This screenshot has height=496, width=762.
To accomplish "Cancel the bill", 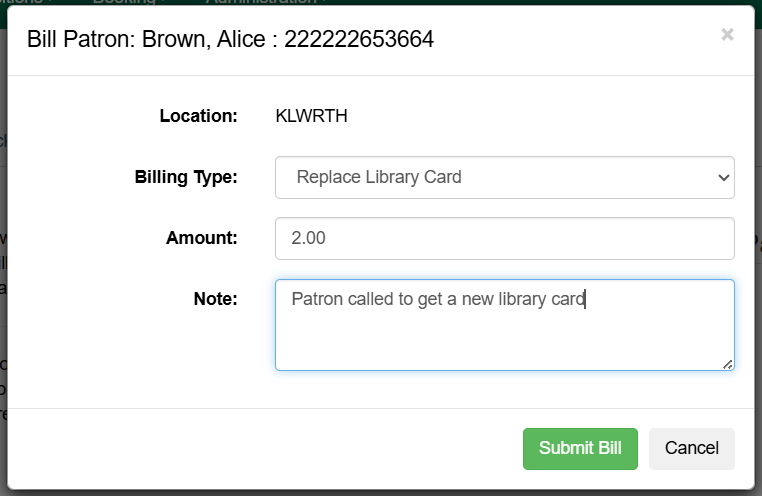I will click(691, 448).
